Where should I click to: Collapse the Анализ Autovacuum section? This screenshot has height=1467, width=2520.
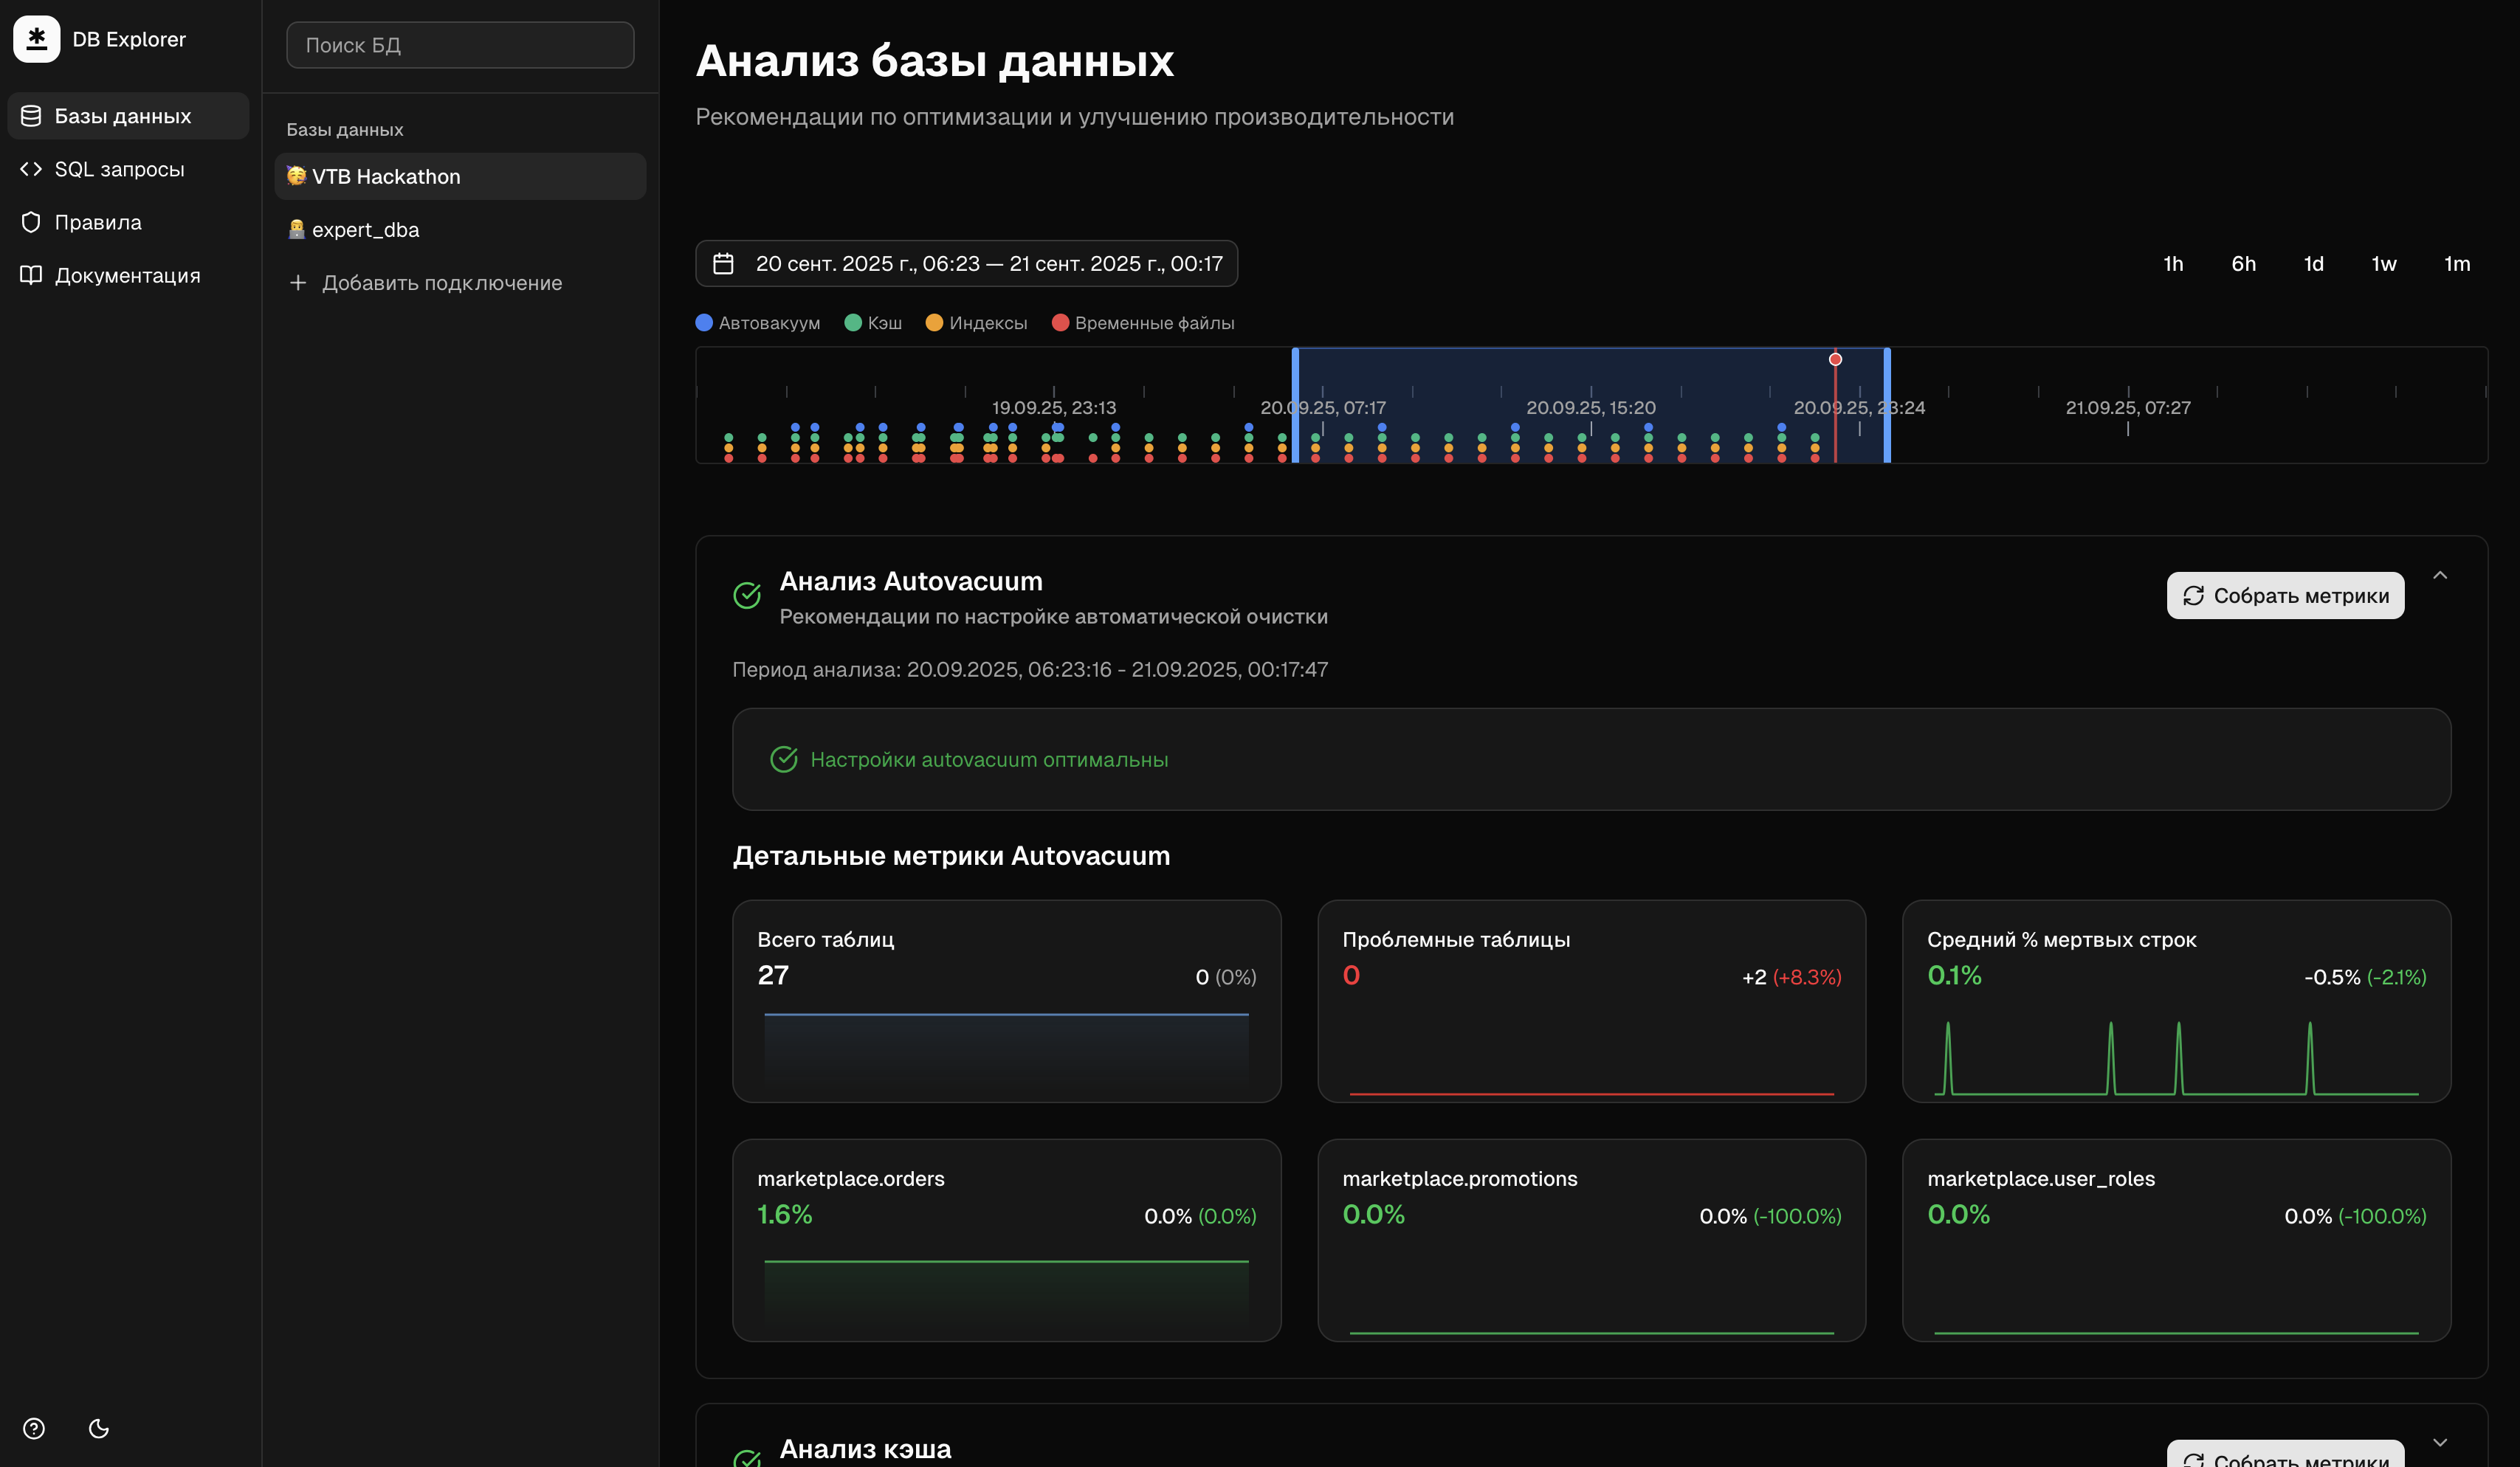pyautogui.click(x=2440, y=575)
